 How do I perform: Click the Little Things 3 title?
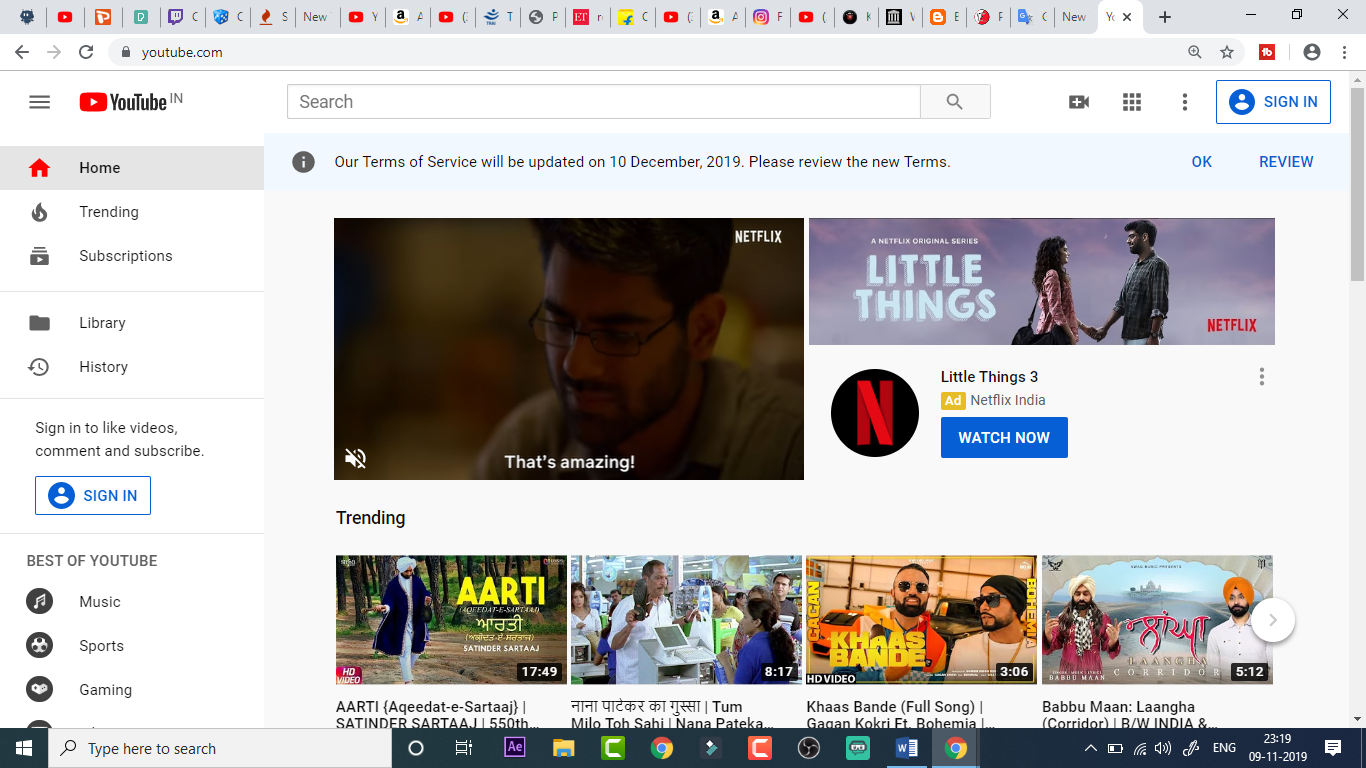point(989,377)
